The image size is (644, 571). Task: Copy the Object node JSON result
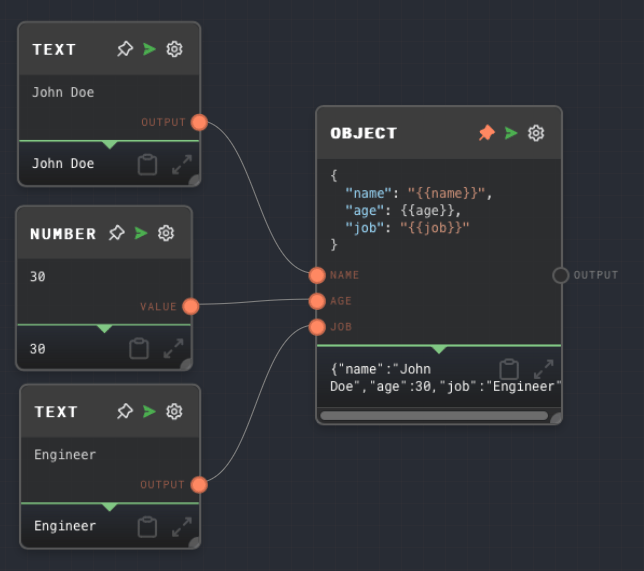pos(509,369)
